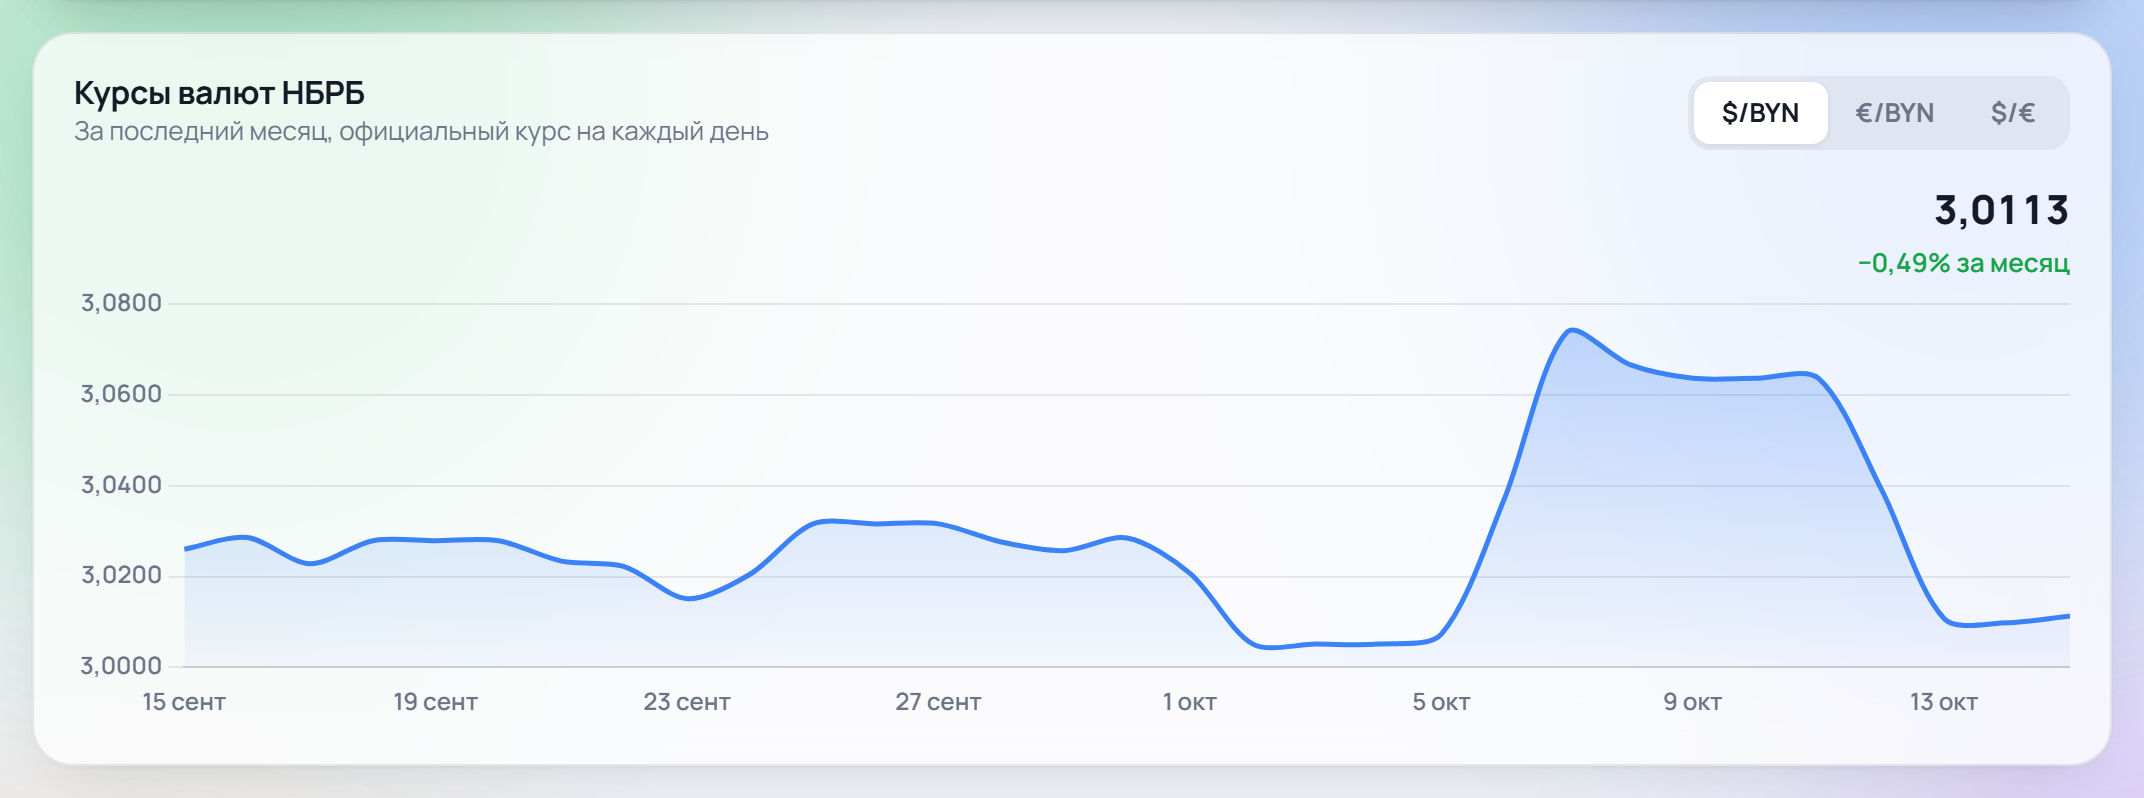Select the $/BYN currency tab
This screenshot has width=2144, height=798.
tap(1760, 113)
